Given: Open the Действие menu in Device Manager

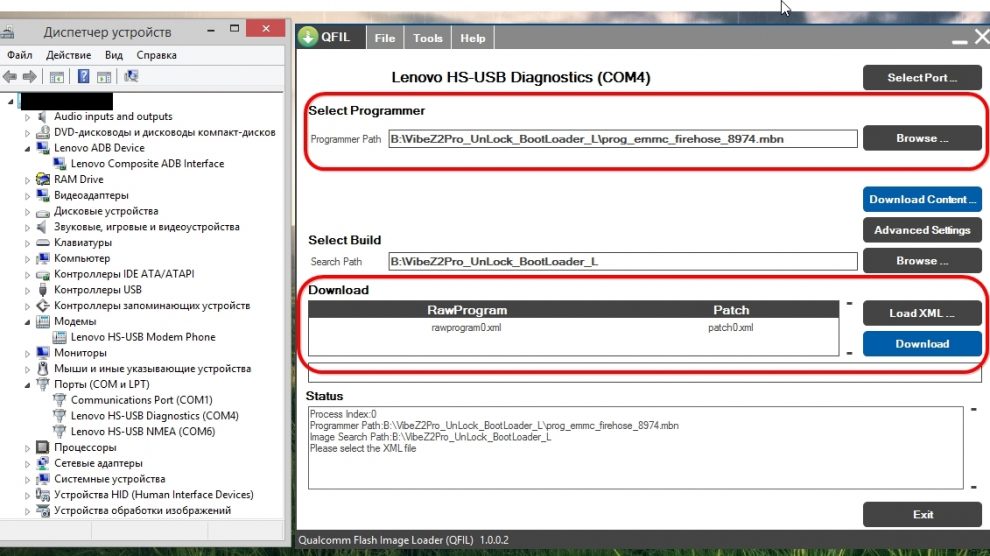Looking at the screenshot, I should tap(68, 55).
